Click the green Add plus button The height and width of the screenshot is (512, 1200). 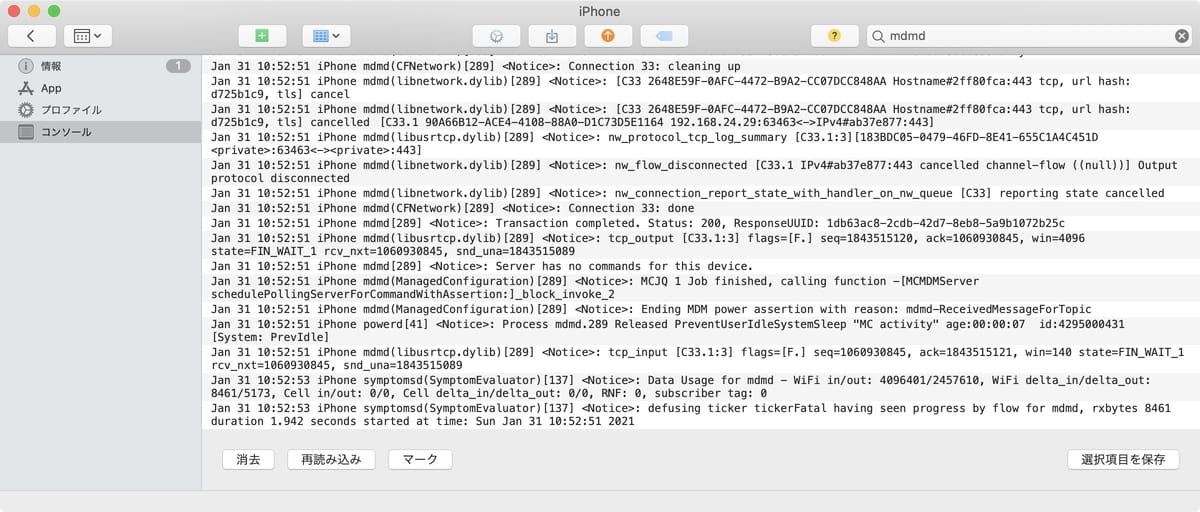(x=262, y=36)
